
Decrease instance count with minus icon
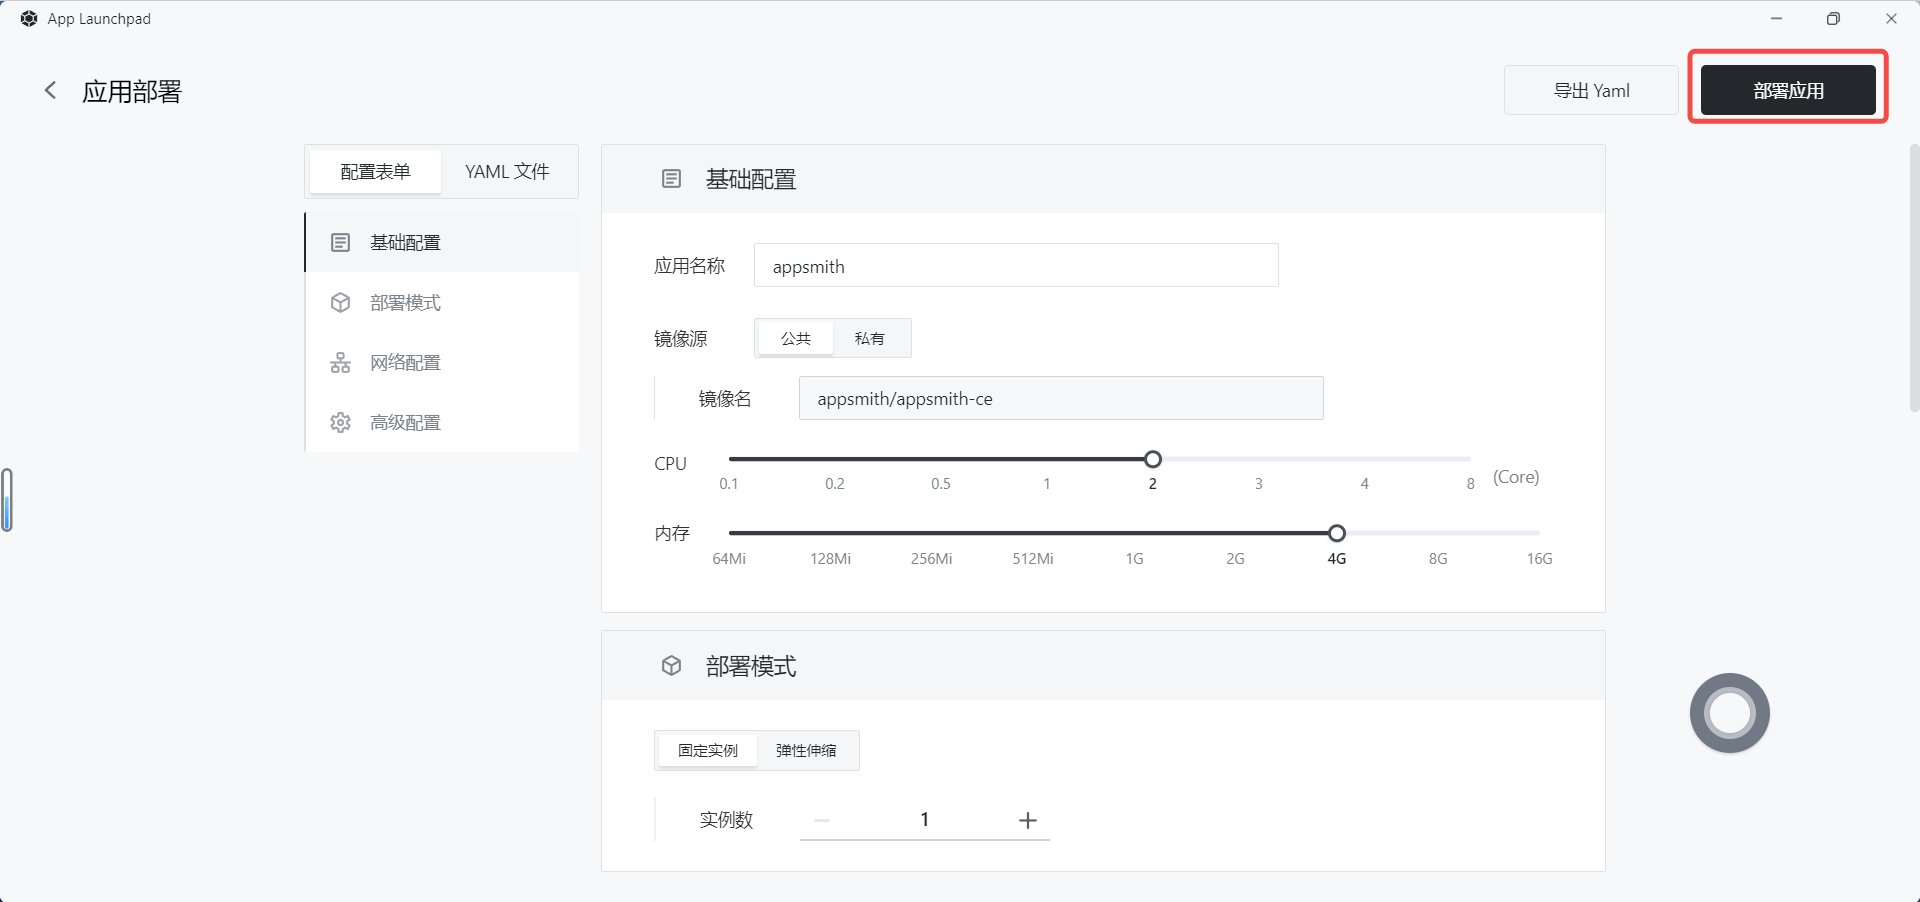(x=822, y=821)
